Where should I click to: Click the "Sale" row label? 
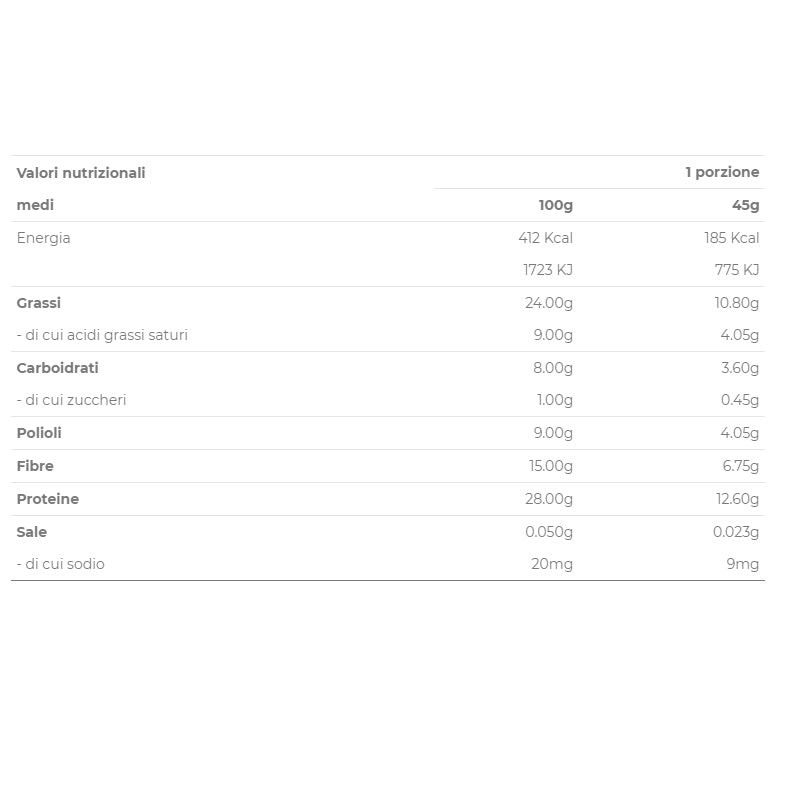tap(31, 532)
